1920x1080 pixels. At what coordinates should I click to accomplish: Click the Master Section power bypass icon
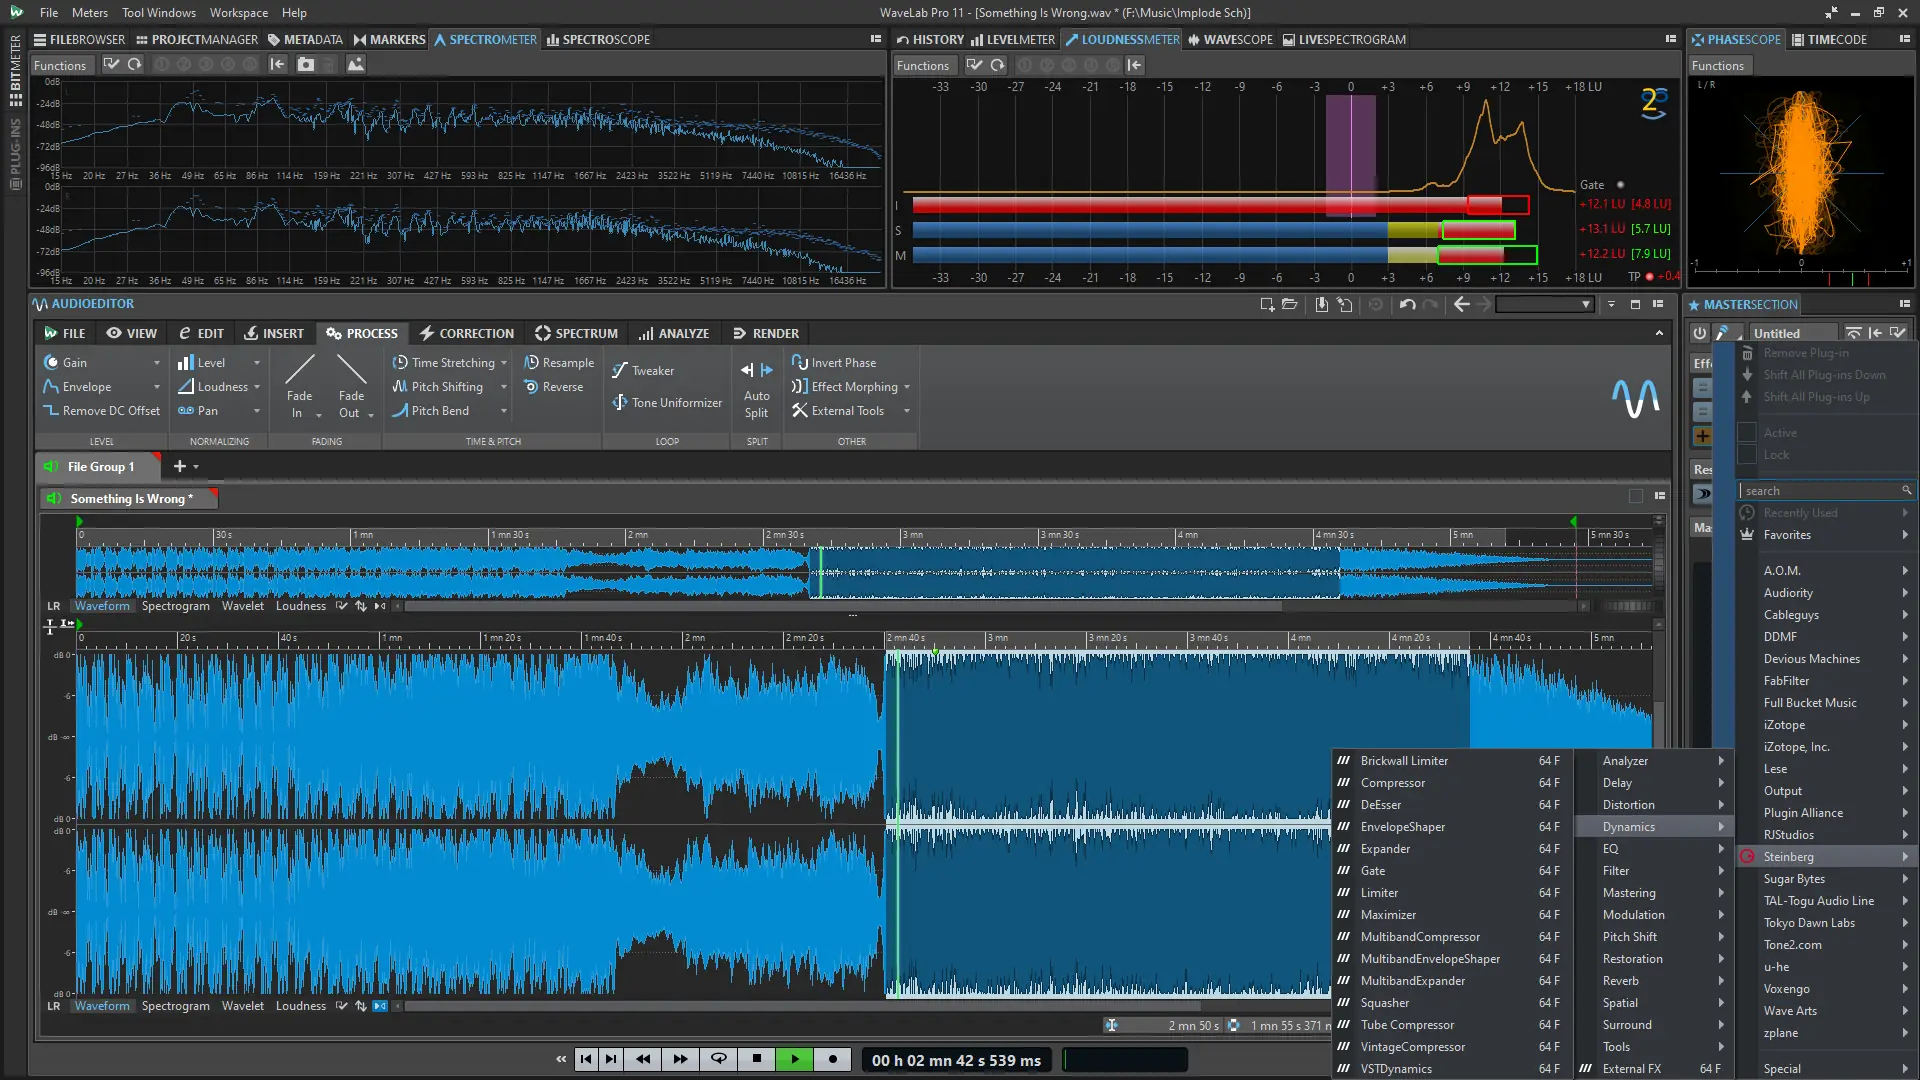point(1700,333)
